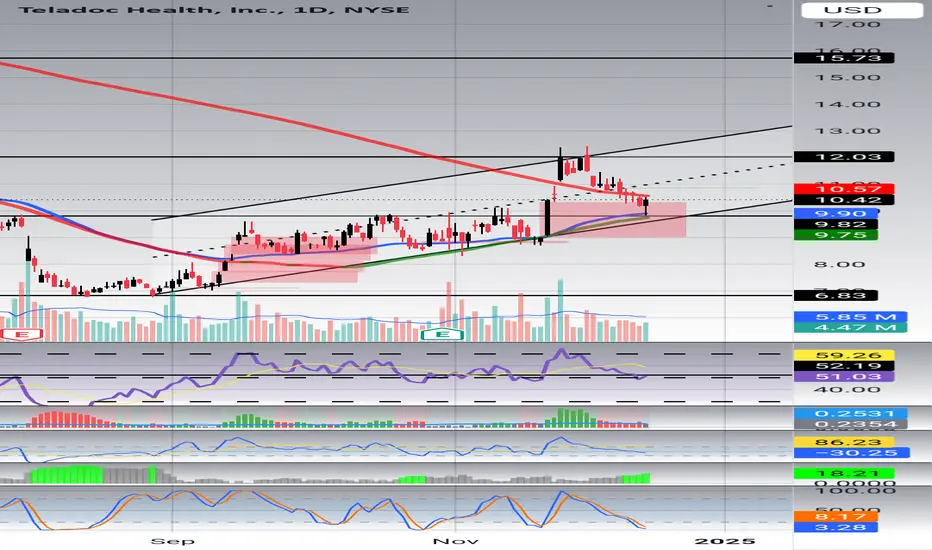Select the blue 9.90 moving average label
The height and width of the screenshot is (550, 932).
point(836,213)
